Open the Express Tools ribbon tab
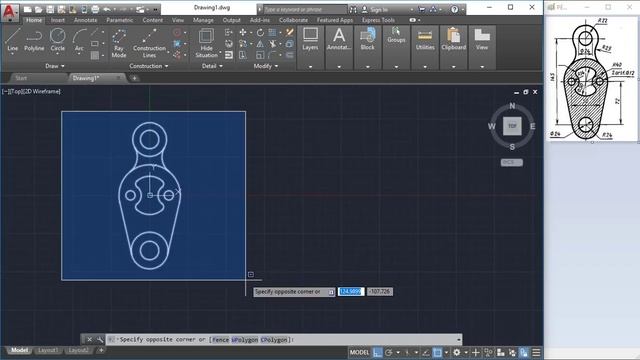Screen dimensions: 640x360 [x=378, y=20]
